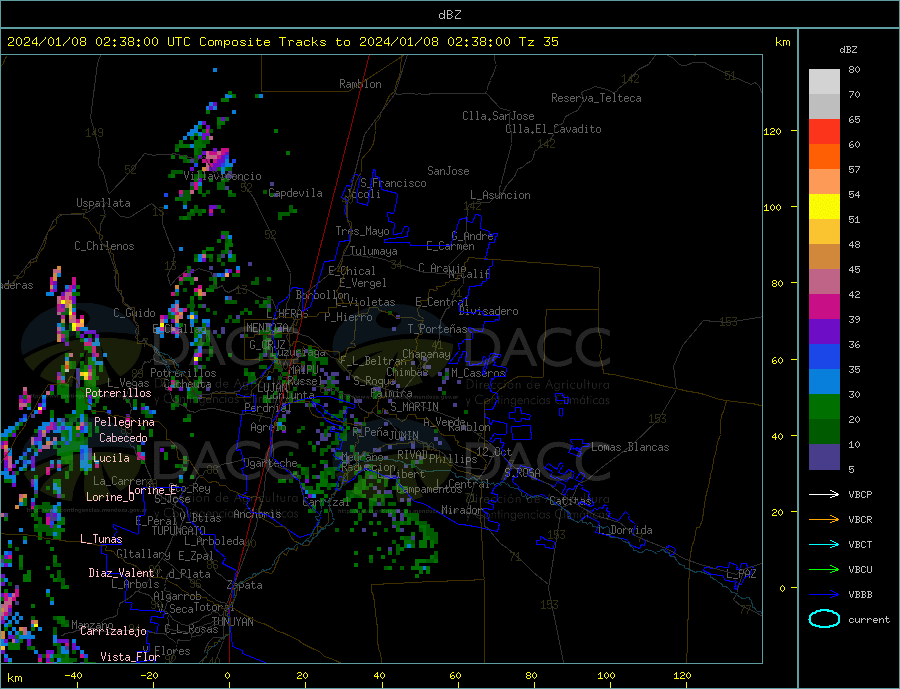The height and width of the screenshot is (689, 900).
Task: Click the M_Caseros label
Action: pyautogui.click(x=478, y=373)
